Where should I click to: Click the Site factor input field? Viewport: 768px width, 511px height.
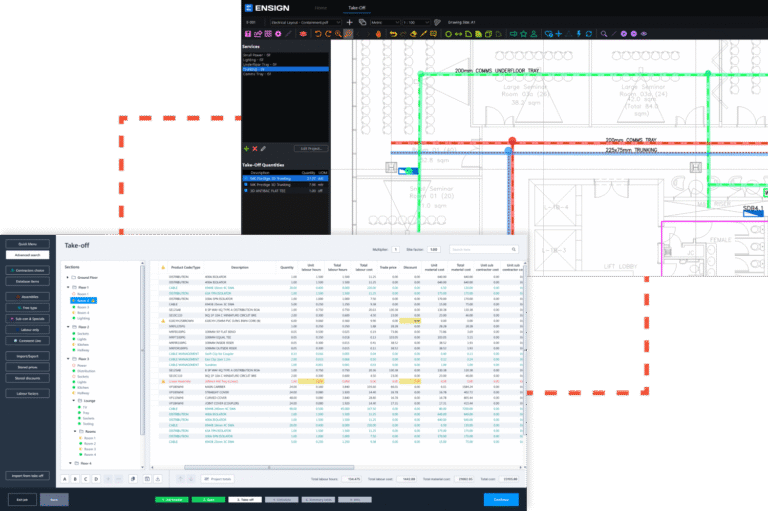(x=433, y=249)
